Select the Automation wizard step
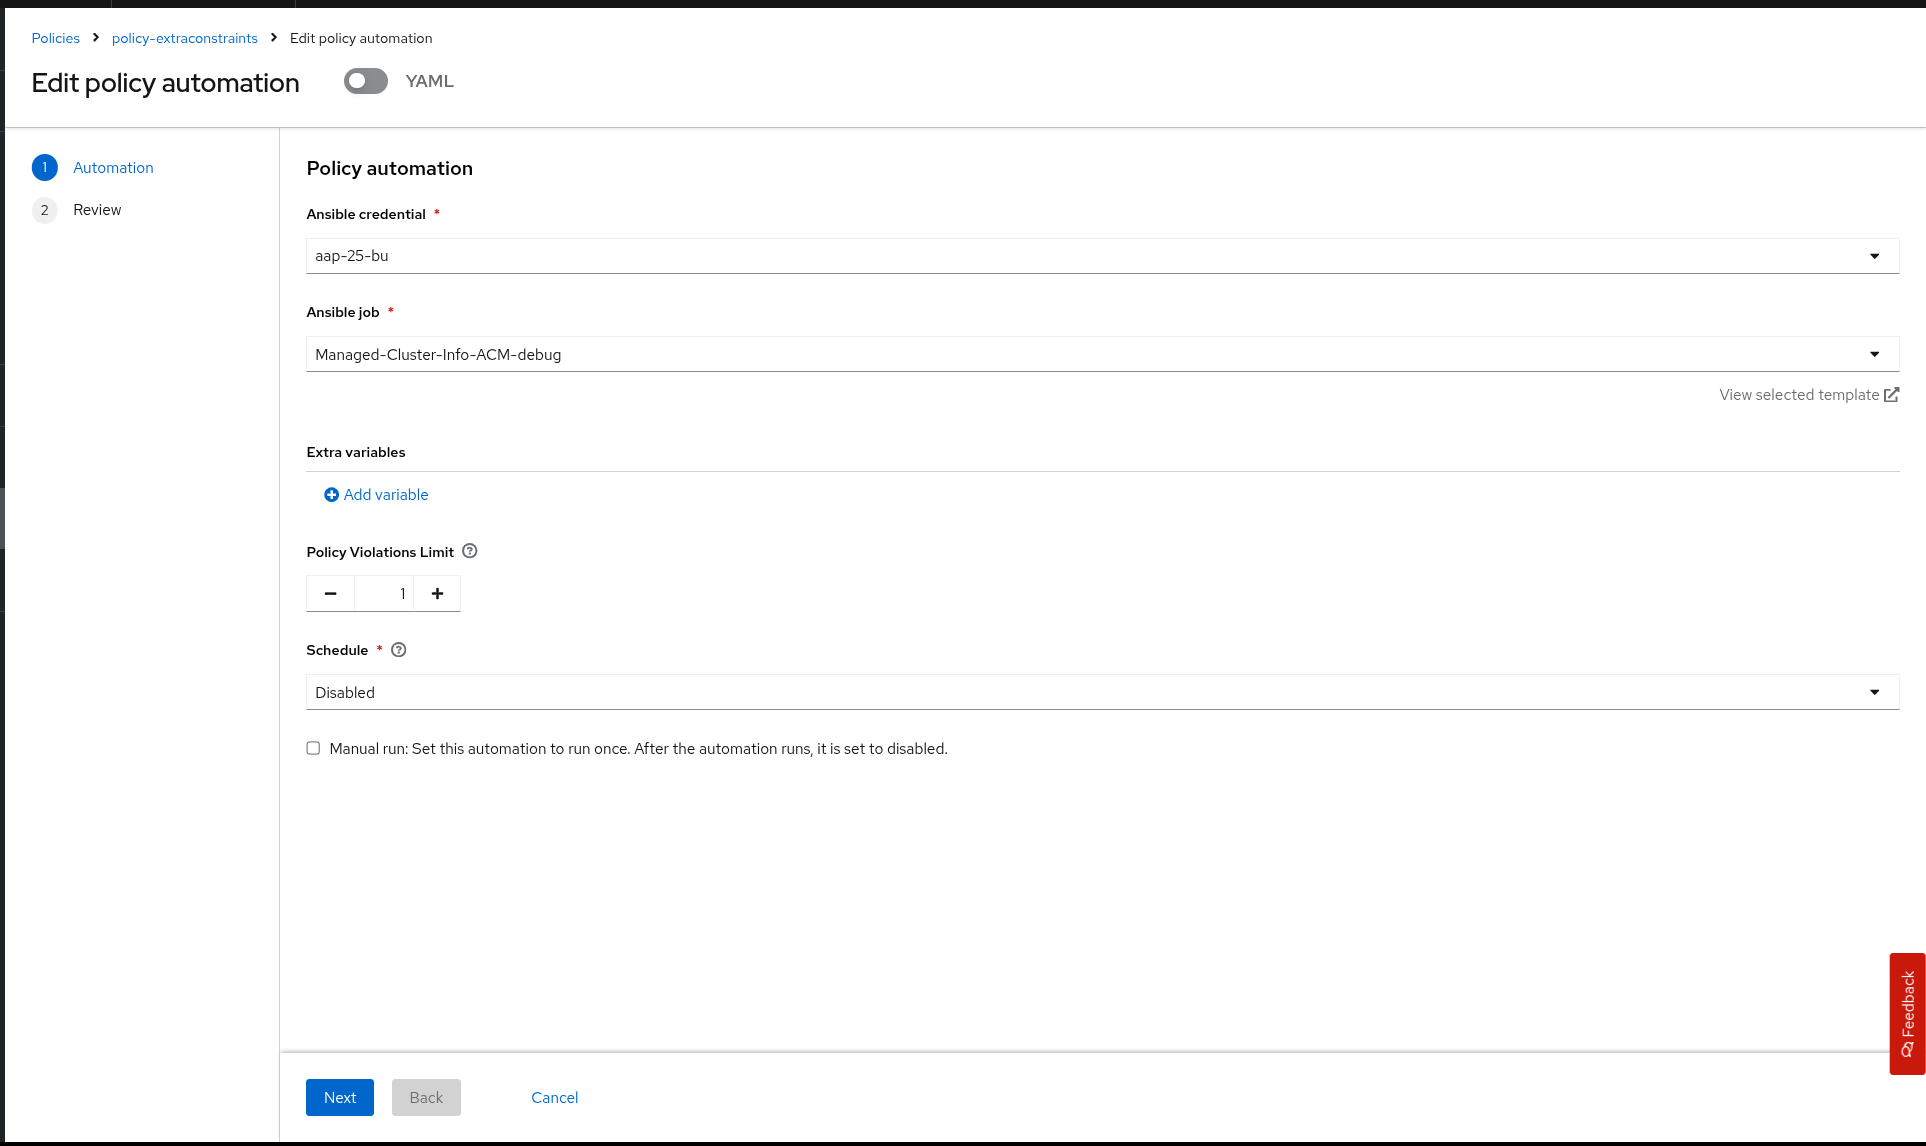 pos(113,168)
